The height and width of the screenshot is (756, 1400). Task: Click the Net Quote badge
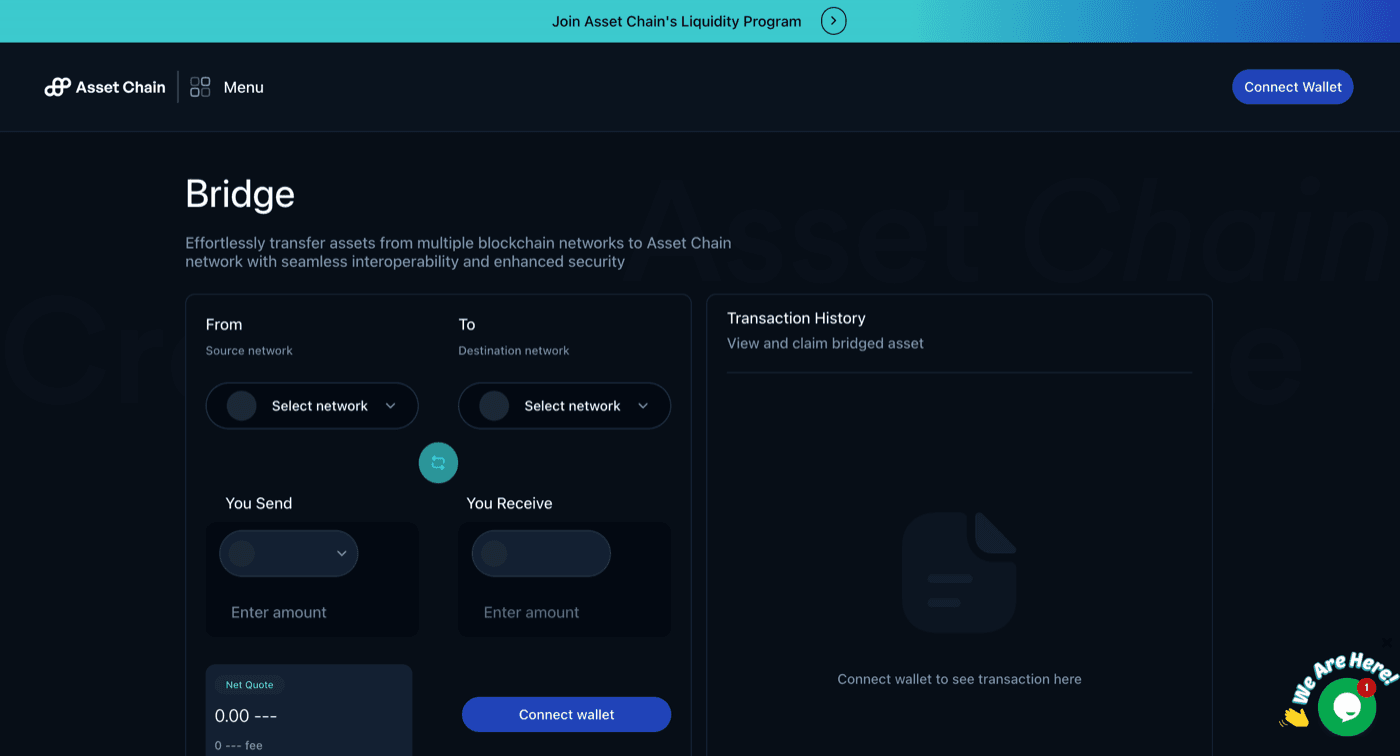click(x=249, y=685)
